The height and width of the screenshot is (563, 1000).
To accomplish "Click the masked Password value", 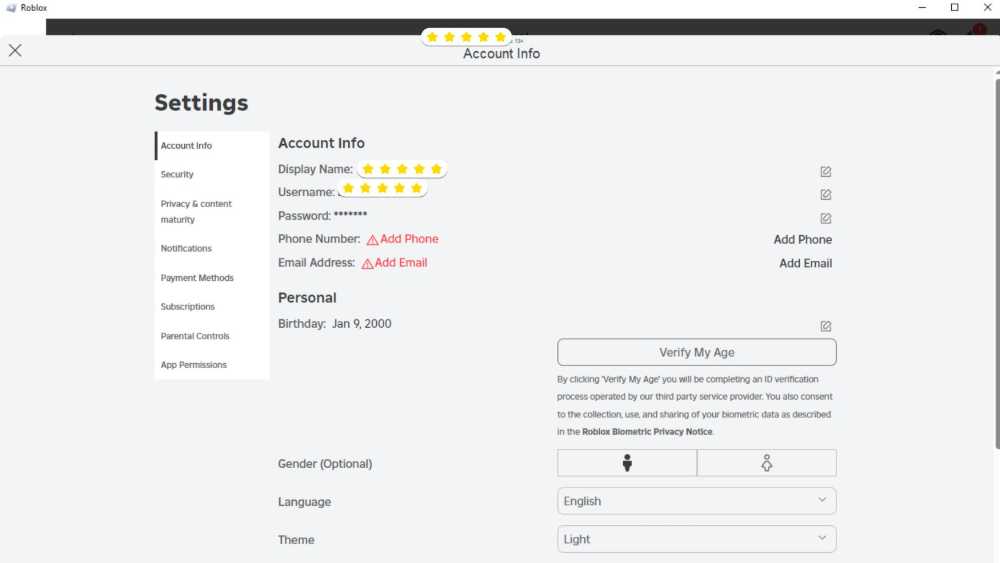I will pyautogui.click(x=350, y=215).
